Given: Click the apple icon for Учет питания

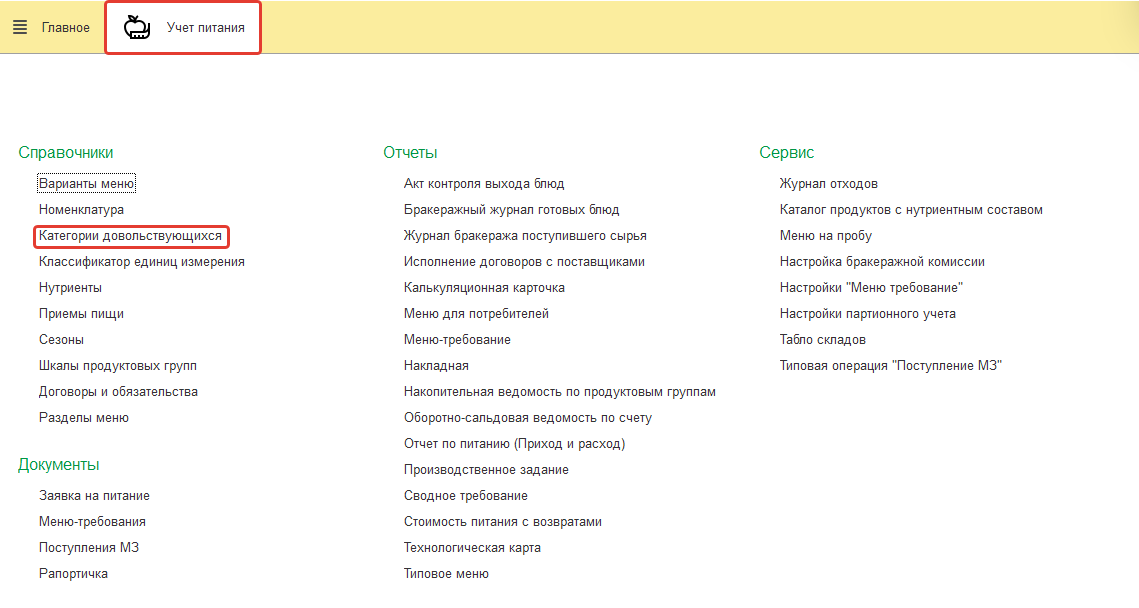Looking at the screenshot, I should coord(137,27).
